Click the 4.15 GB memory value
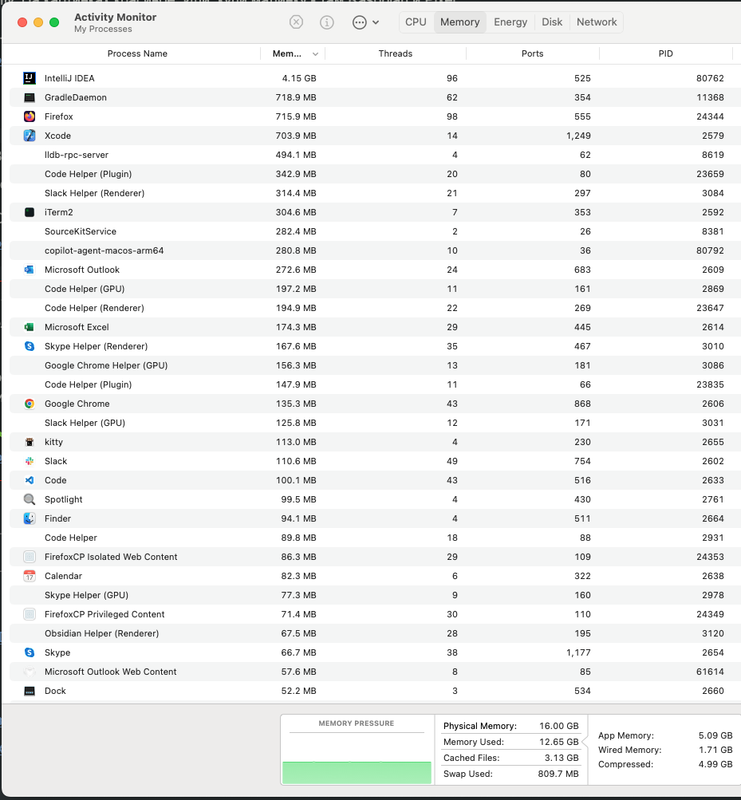Viewport: 741px width, 800px height. (299, 78)
